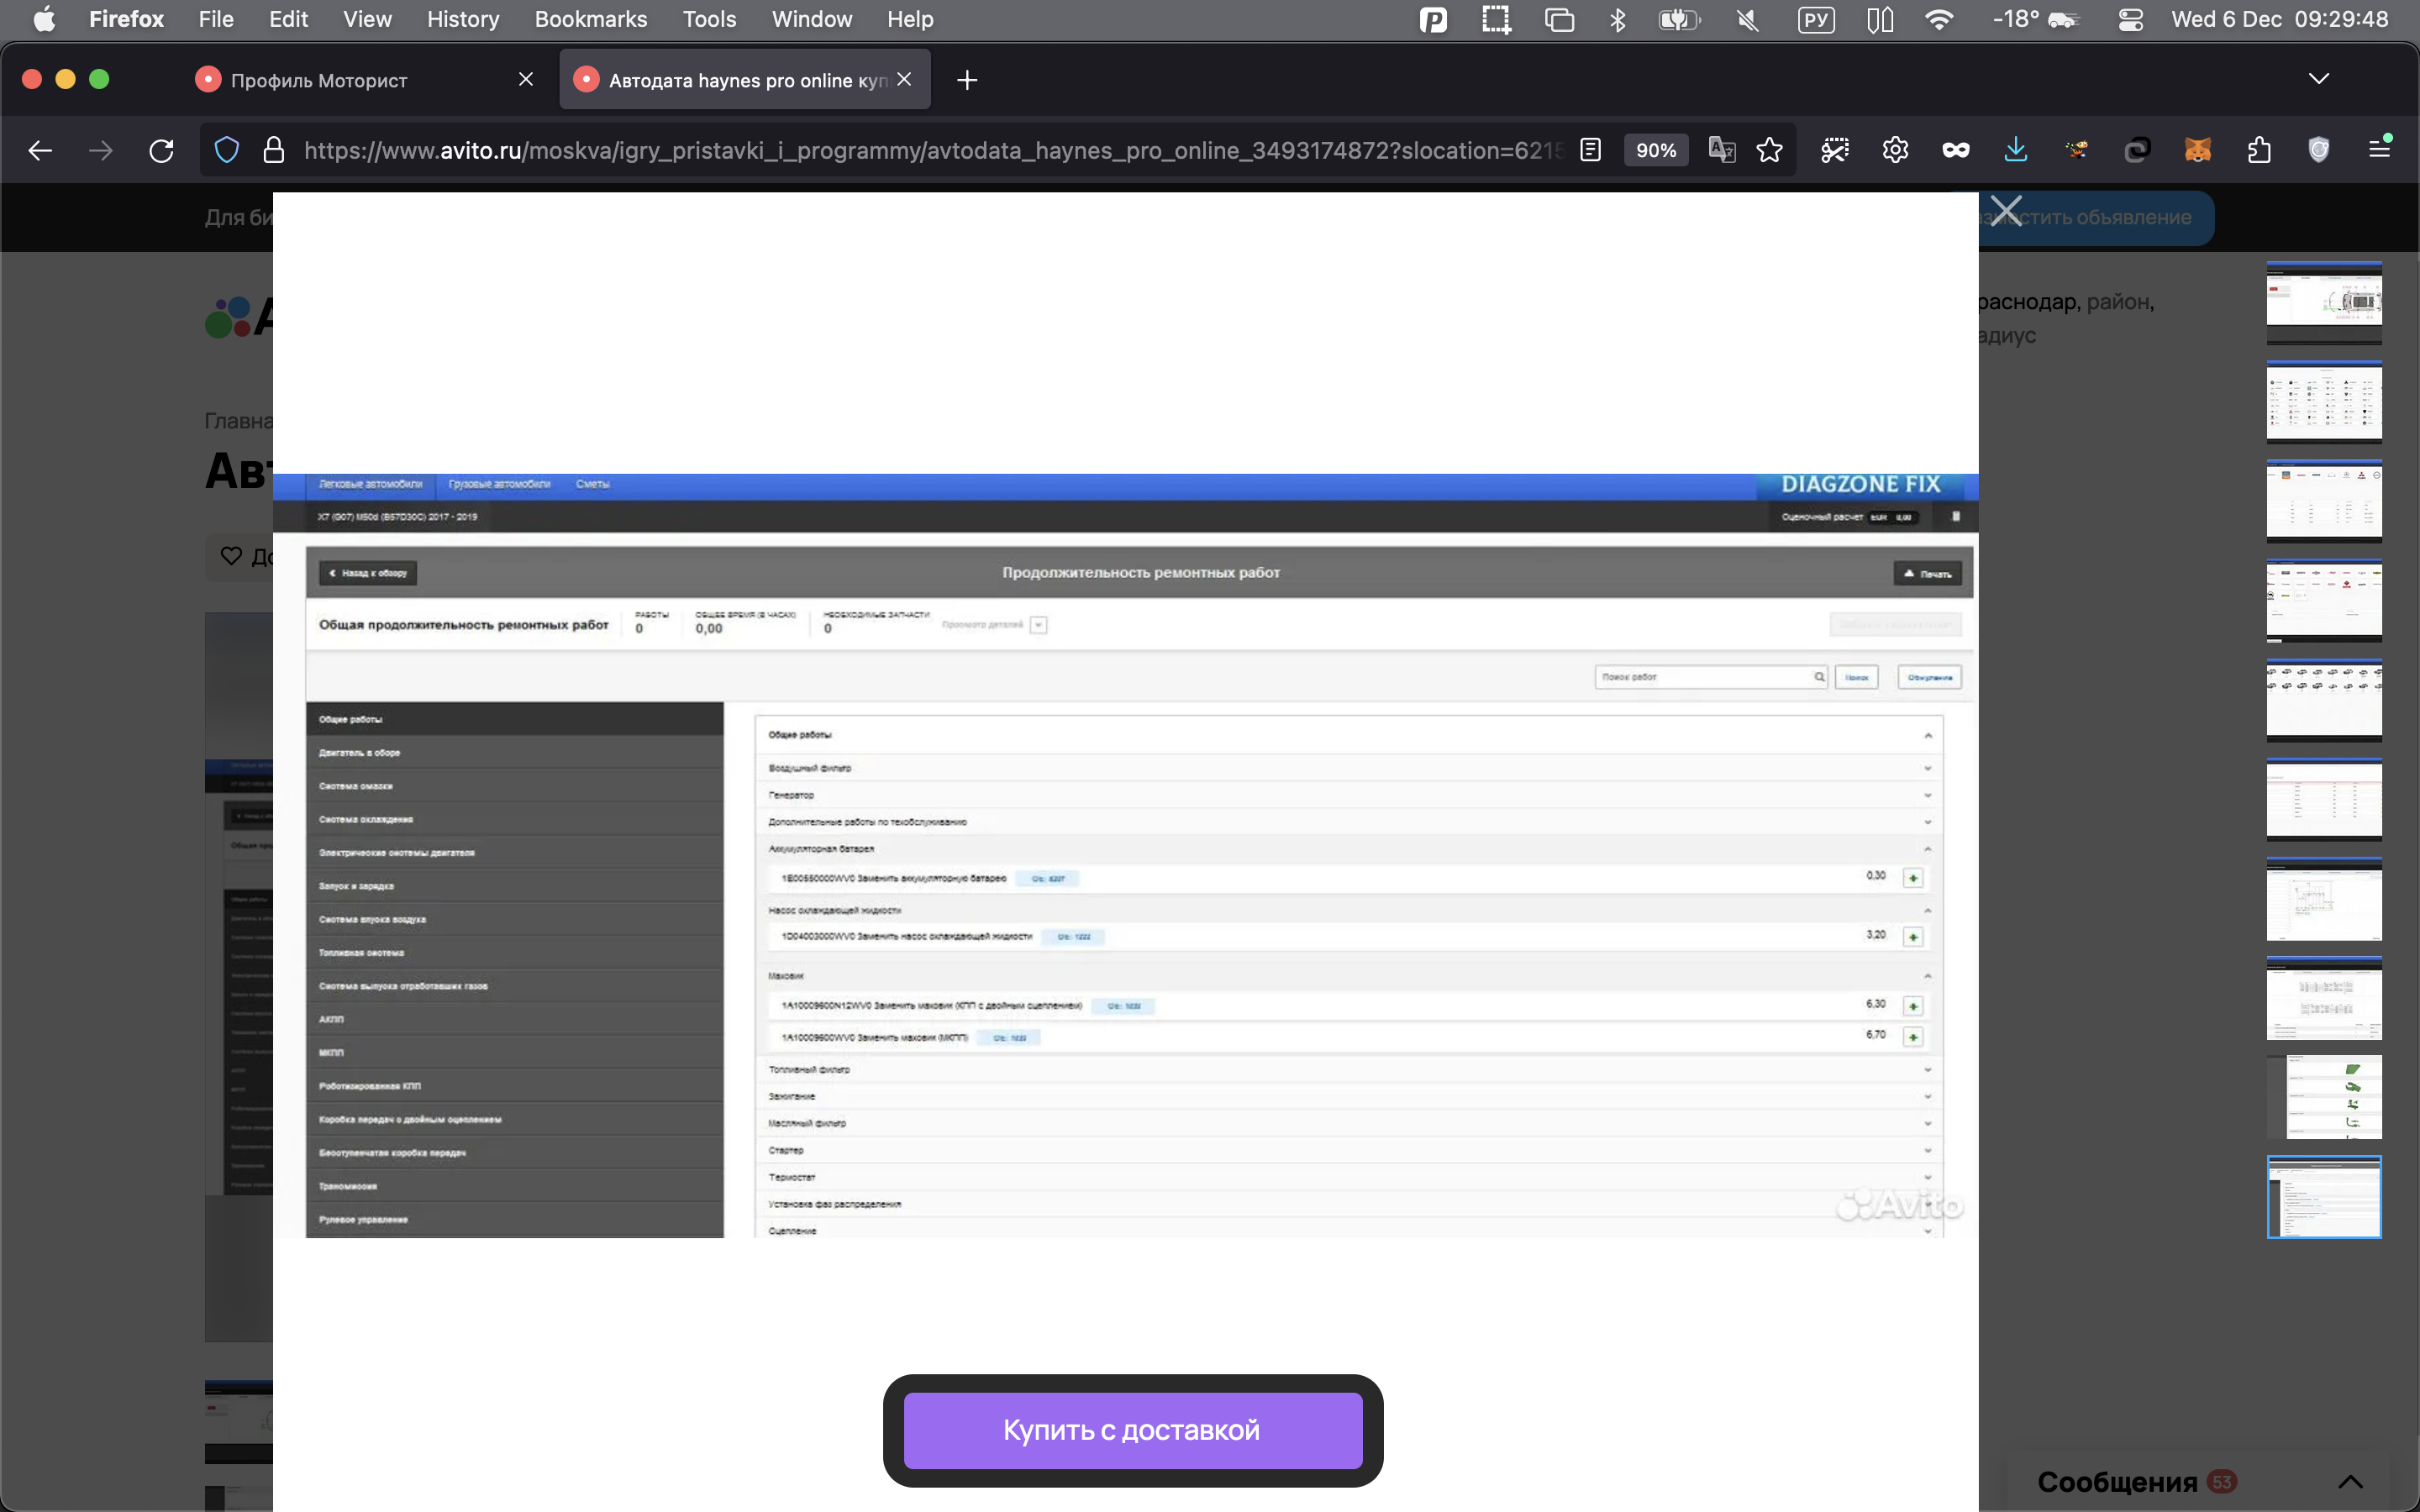Open macOS Control Centre toggles icon
2420x1512 pixels.
pos(2130,19)
